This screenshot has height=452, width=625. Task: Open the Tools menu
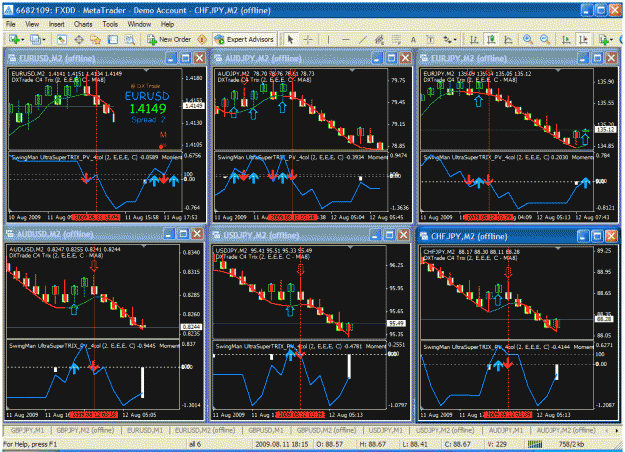(110, 24)
